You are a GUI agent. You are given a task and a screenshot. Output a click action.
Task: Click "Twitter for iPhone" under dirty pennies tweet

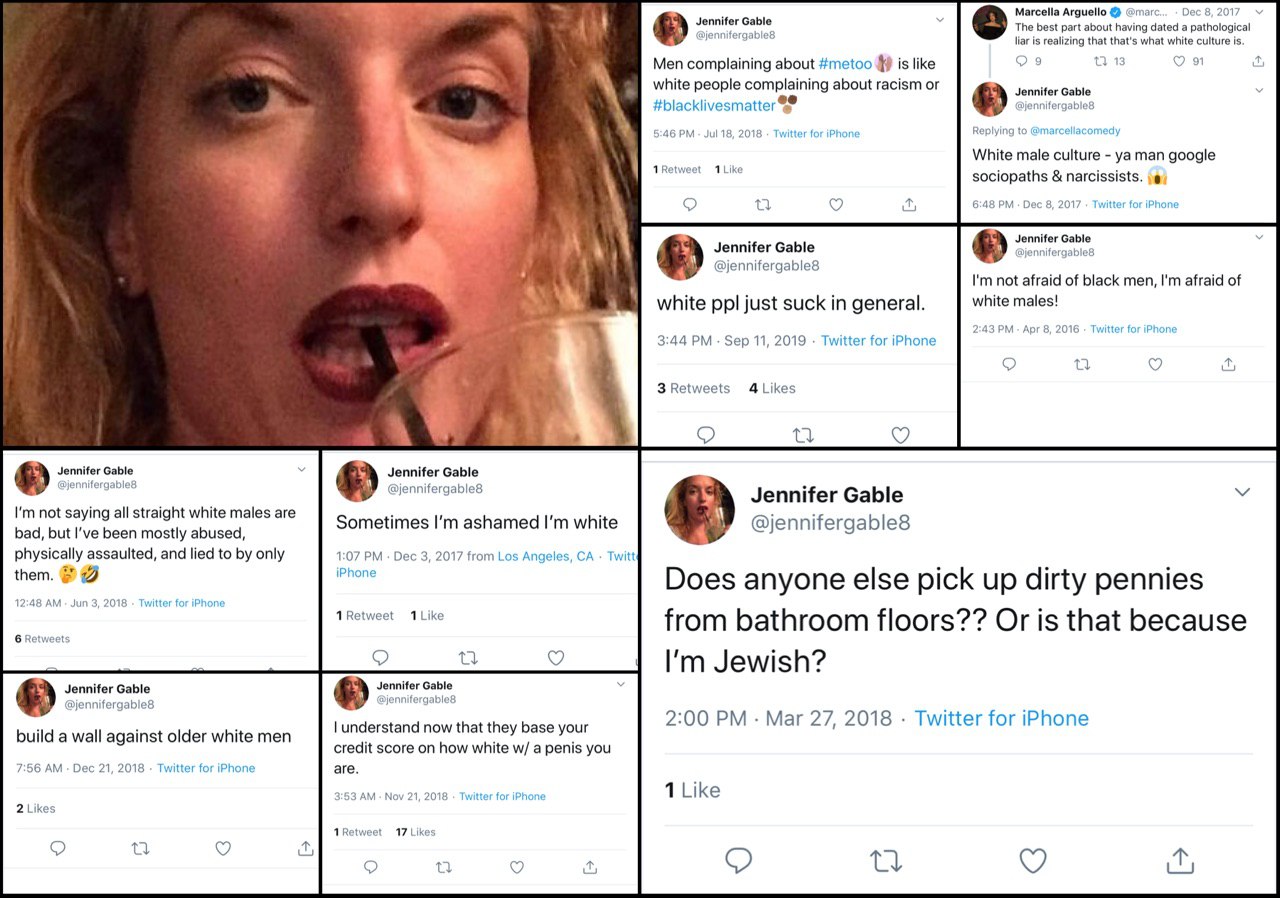(1001, 718)
